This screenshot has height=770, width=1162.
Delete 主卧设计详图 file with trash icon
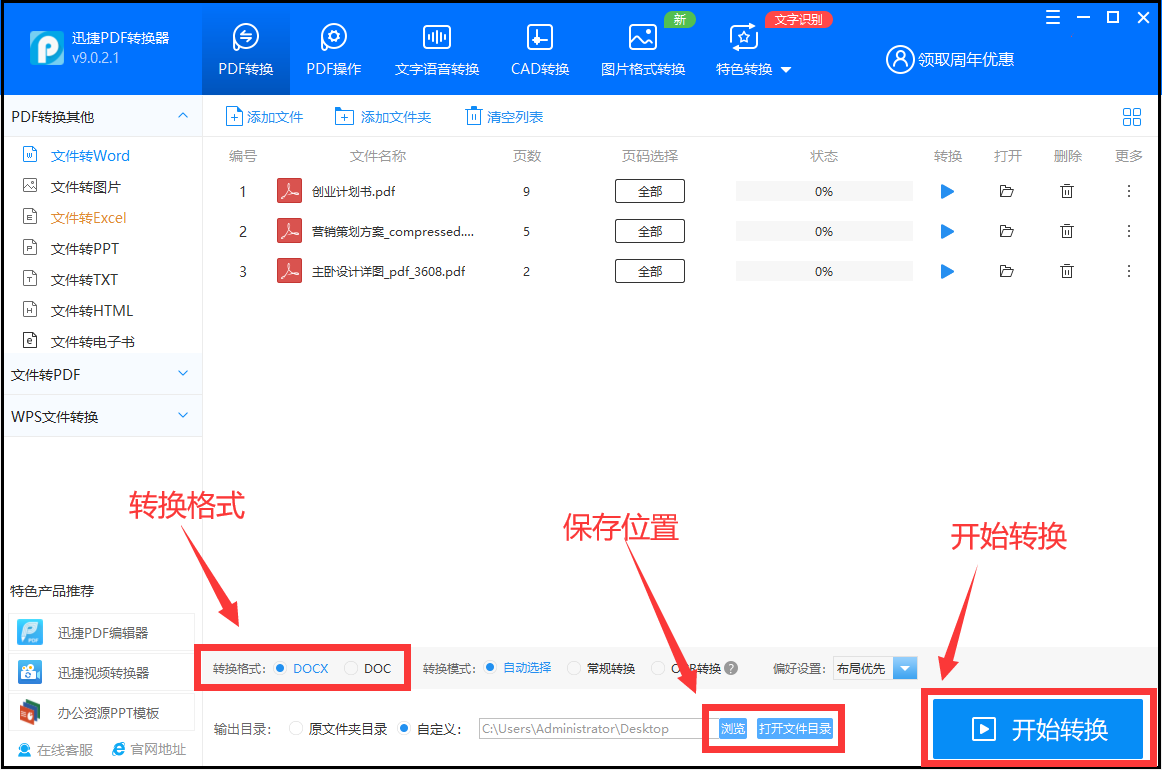point(1066,271)
